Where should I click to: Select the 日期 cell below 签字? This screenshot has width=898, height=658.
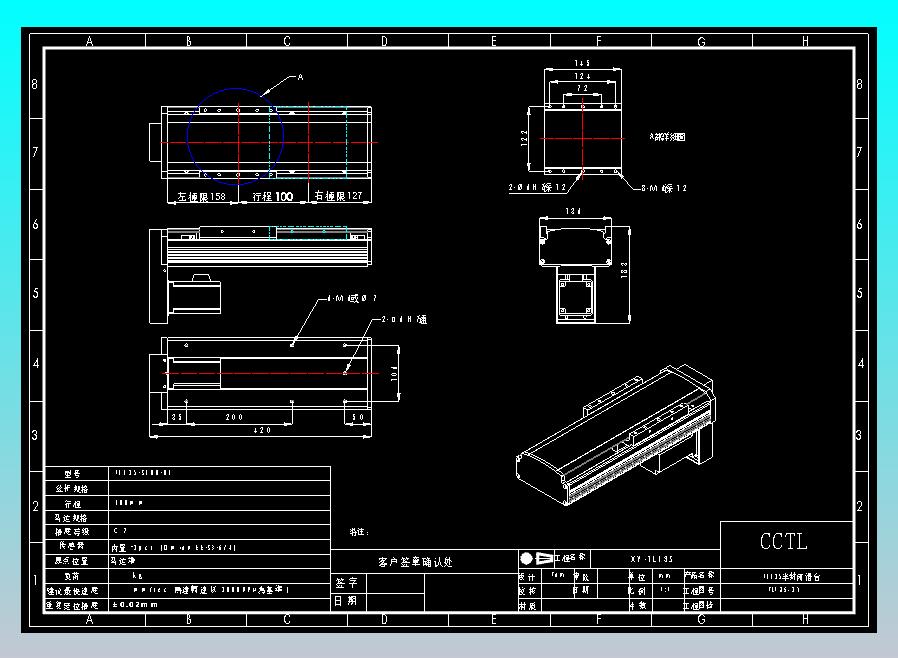pos(346,601)
